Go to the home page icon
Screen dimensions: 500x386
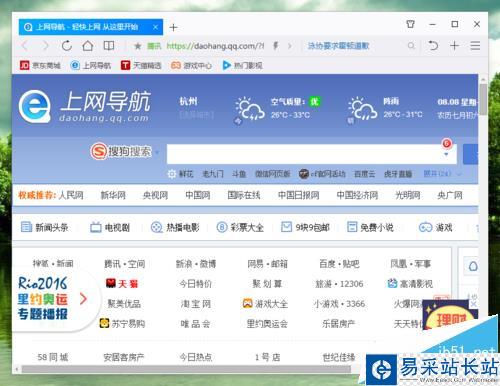88,46
